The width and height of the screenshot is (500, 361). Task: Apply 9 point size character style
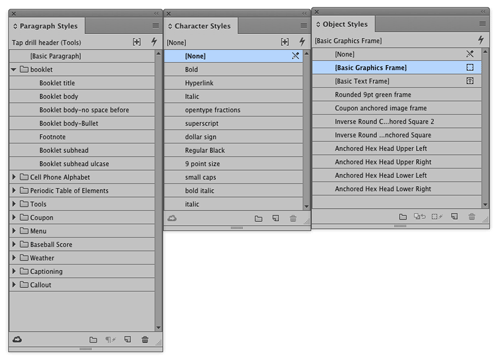(x=234, y=164)
